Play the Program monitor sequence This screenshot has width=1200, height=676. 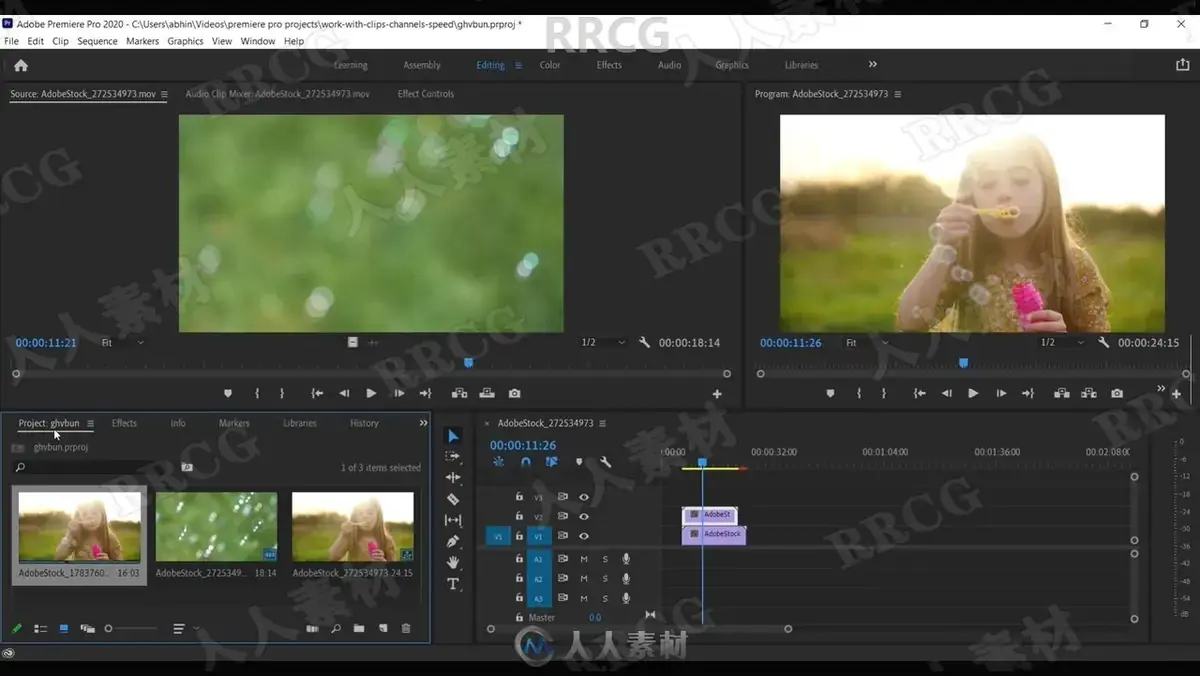(x=973, y=394)
